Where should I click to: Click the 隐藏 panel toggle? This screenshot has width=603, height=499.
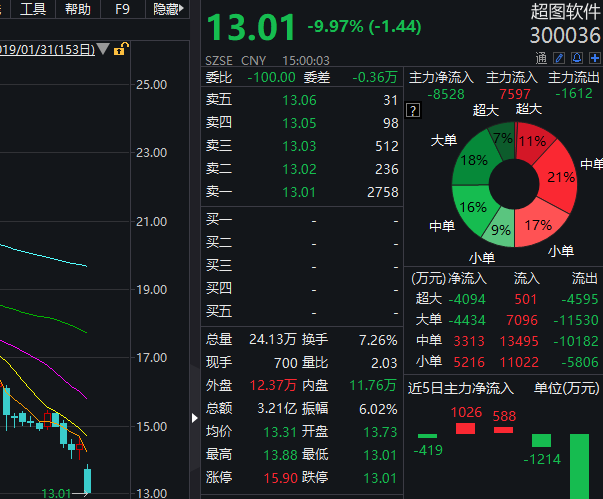168,9
